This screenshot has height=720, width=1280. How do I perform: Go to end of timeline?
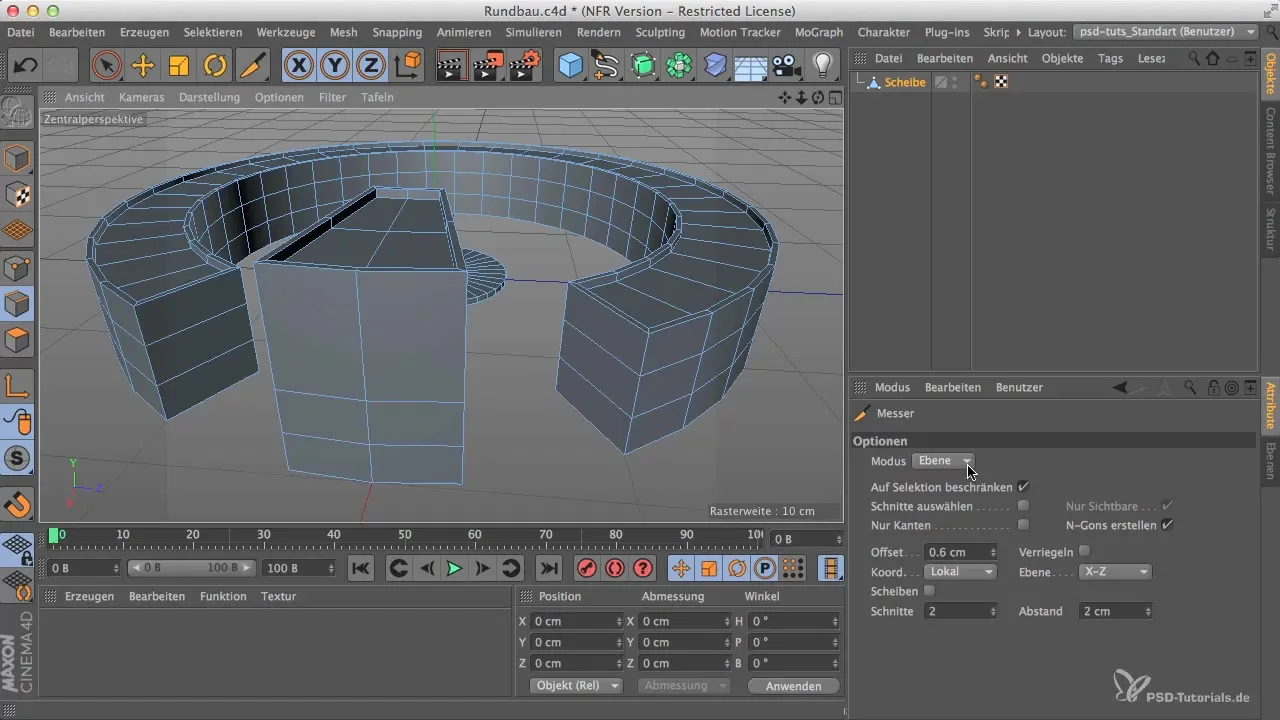pos(549,568)
